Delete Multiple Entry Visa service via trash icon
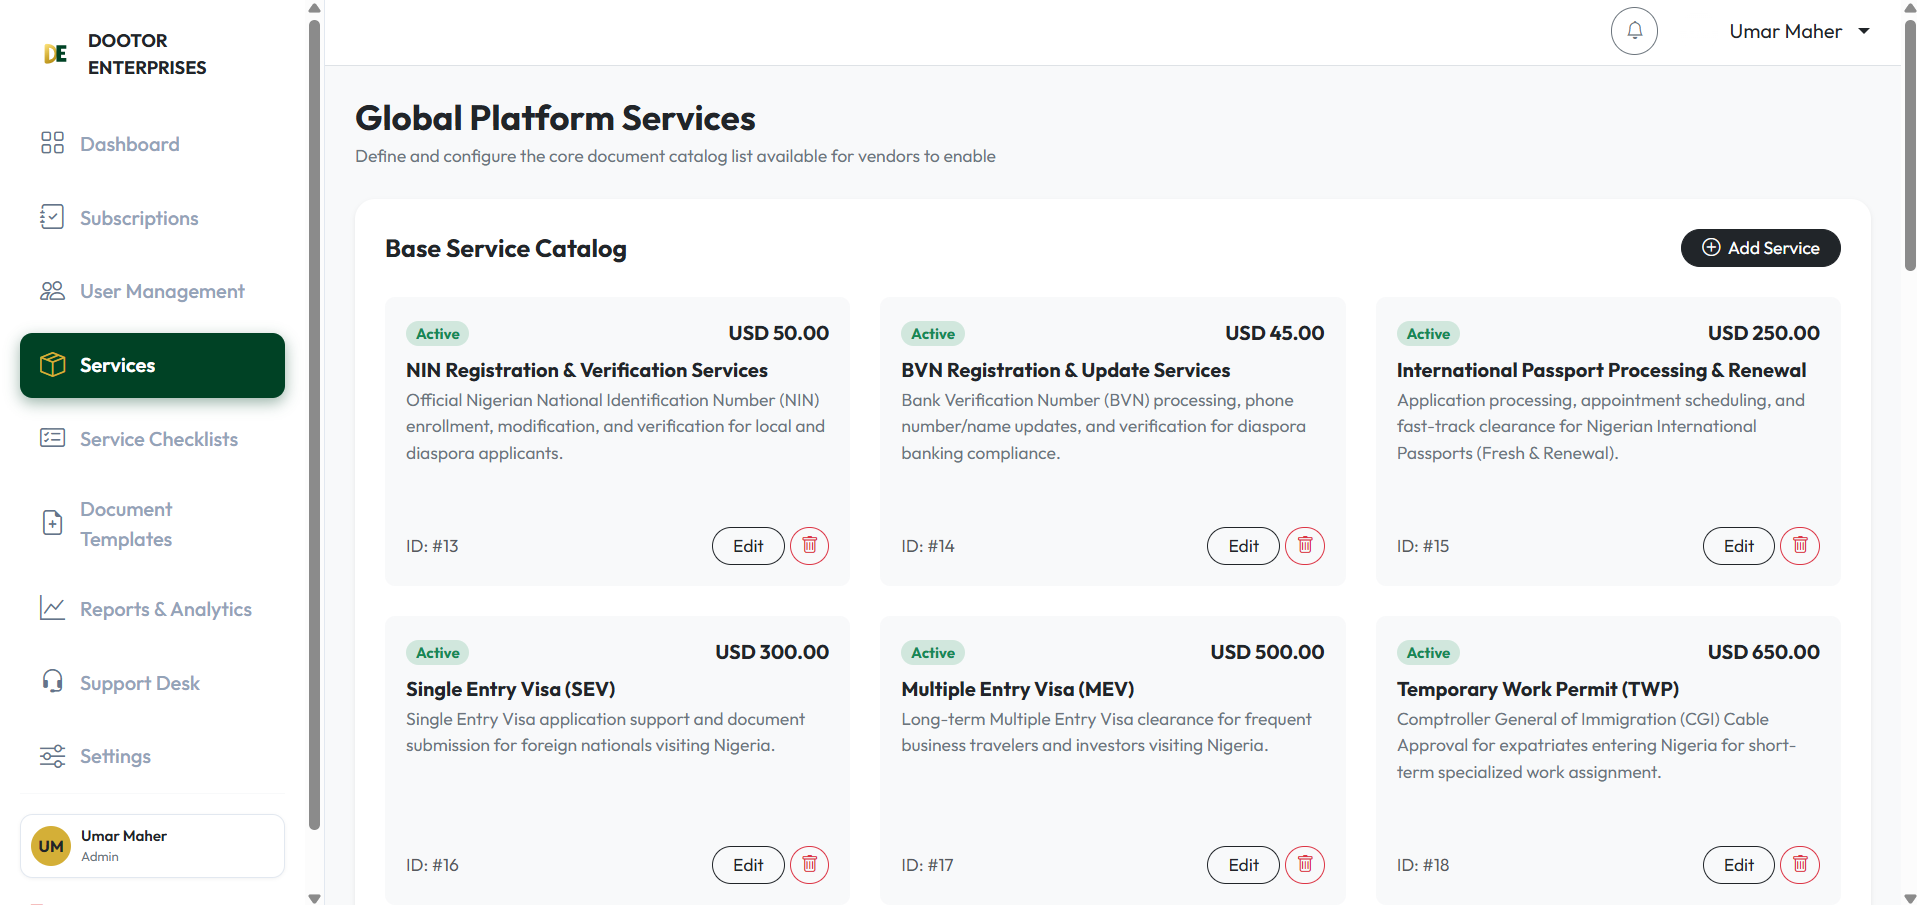 pyautogui.click(x=1305, y=865)
